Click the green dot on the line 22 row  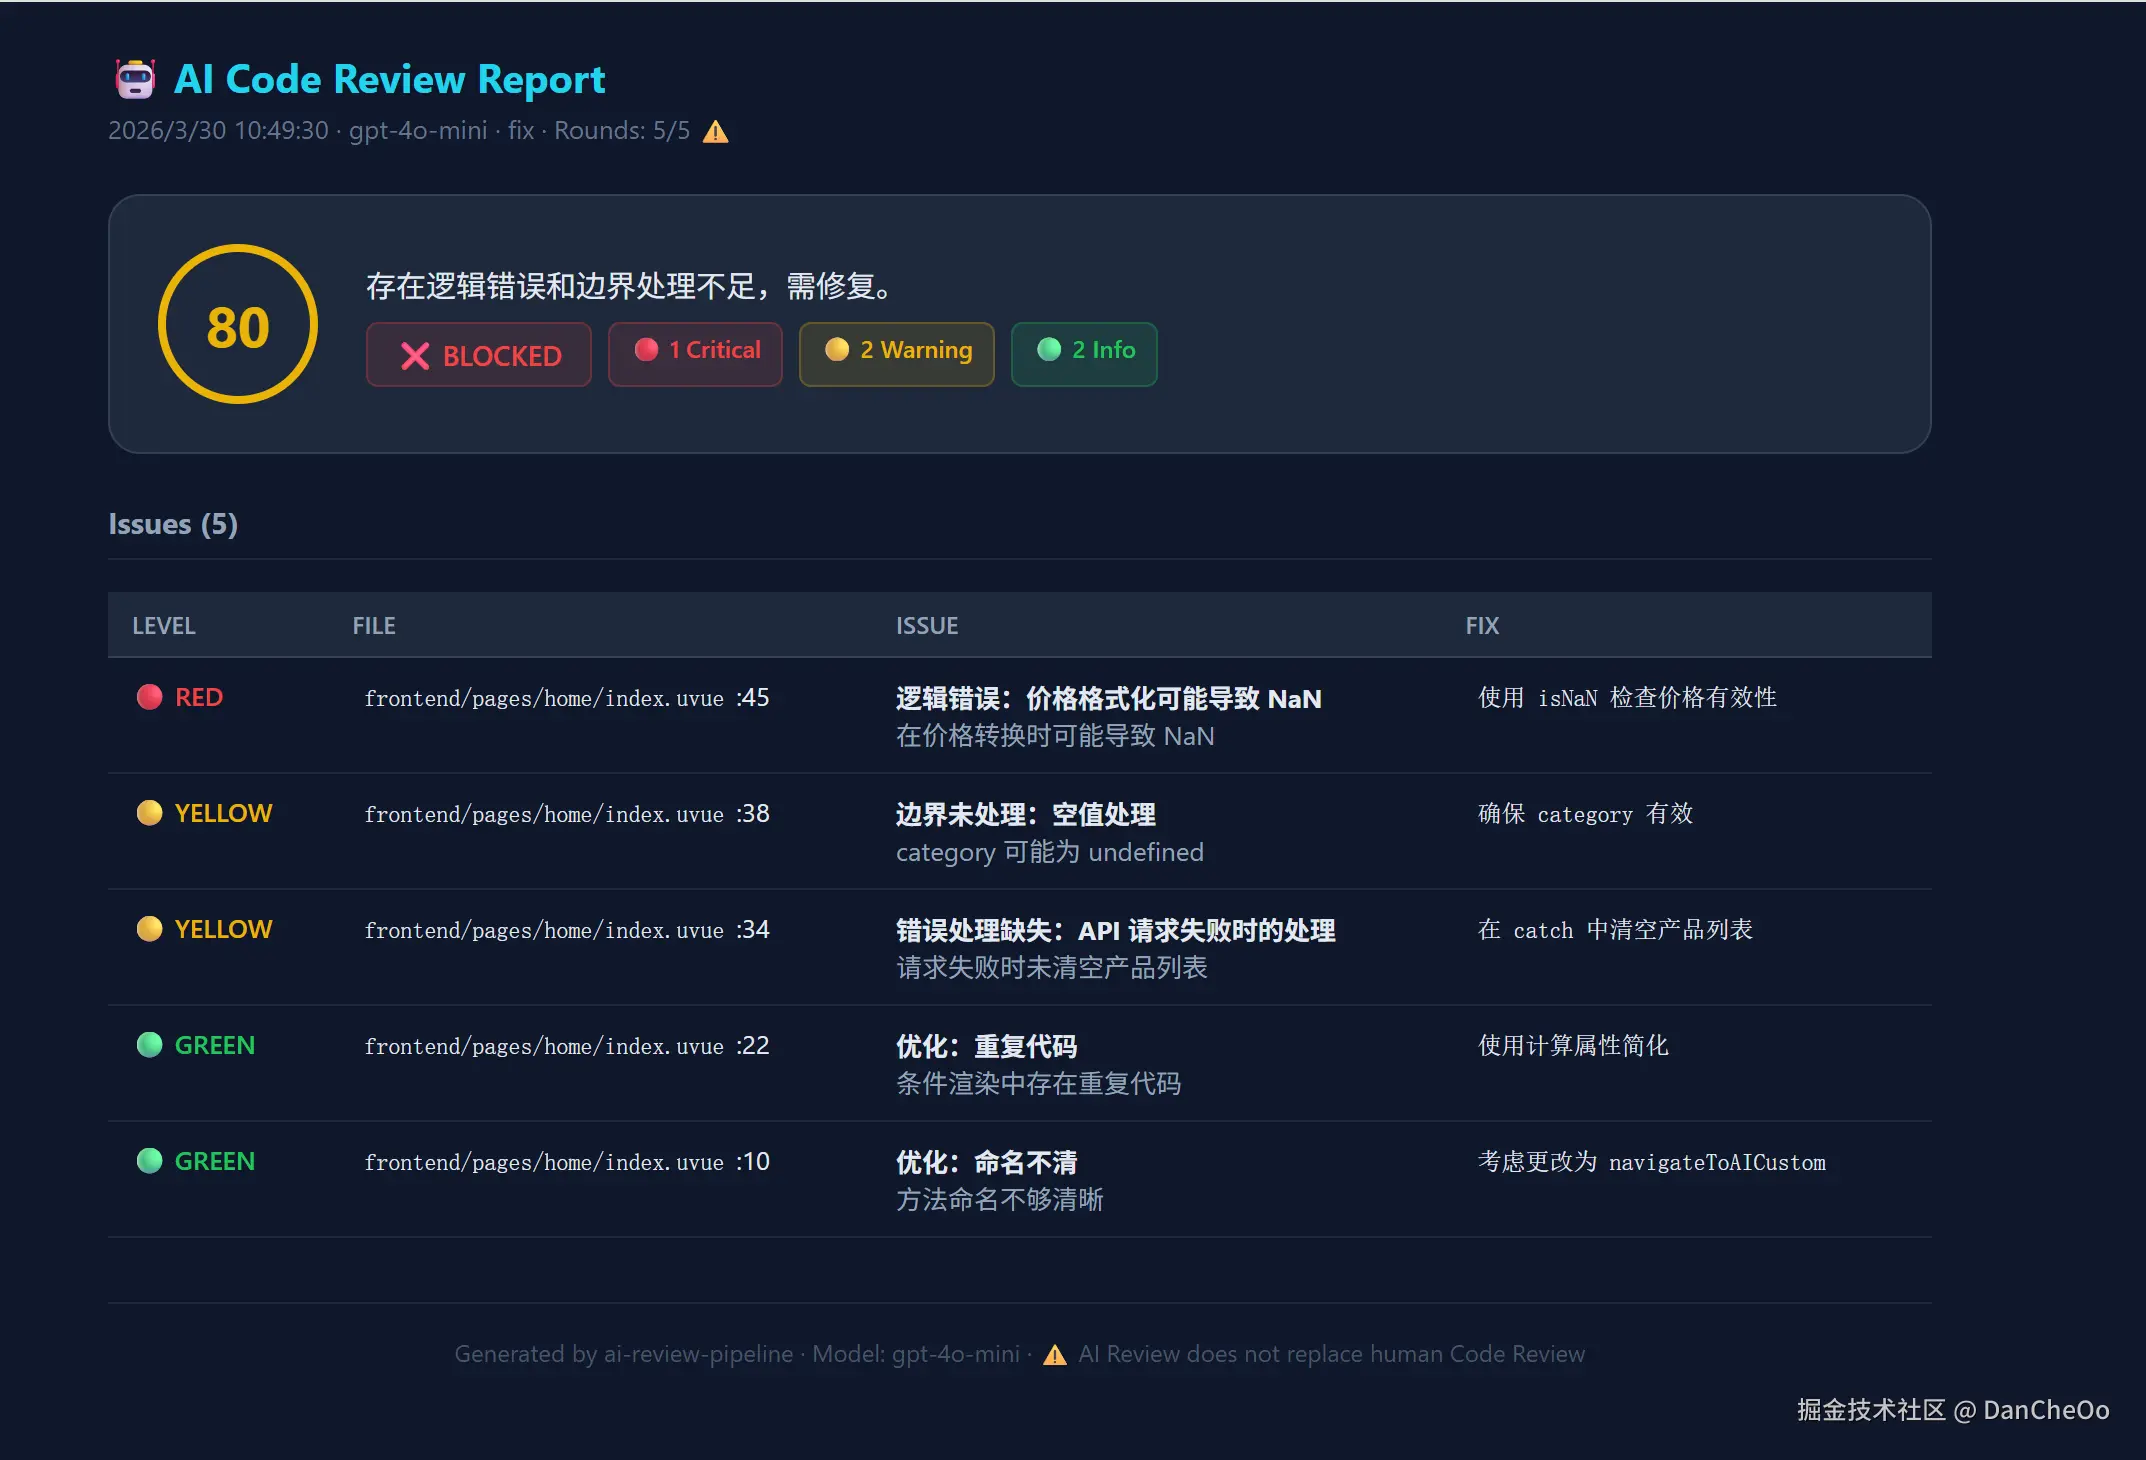[150, 1045]
